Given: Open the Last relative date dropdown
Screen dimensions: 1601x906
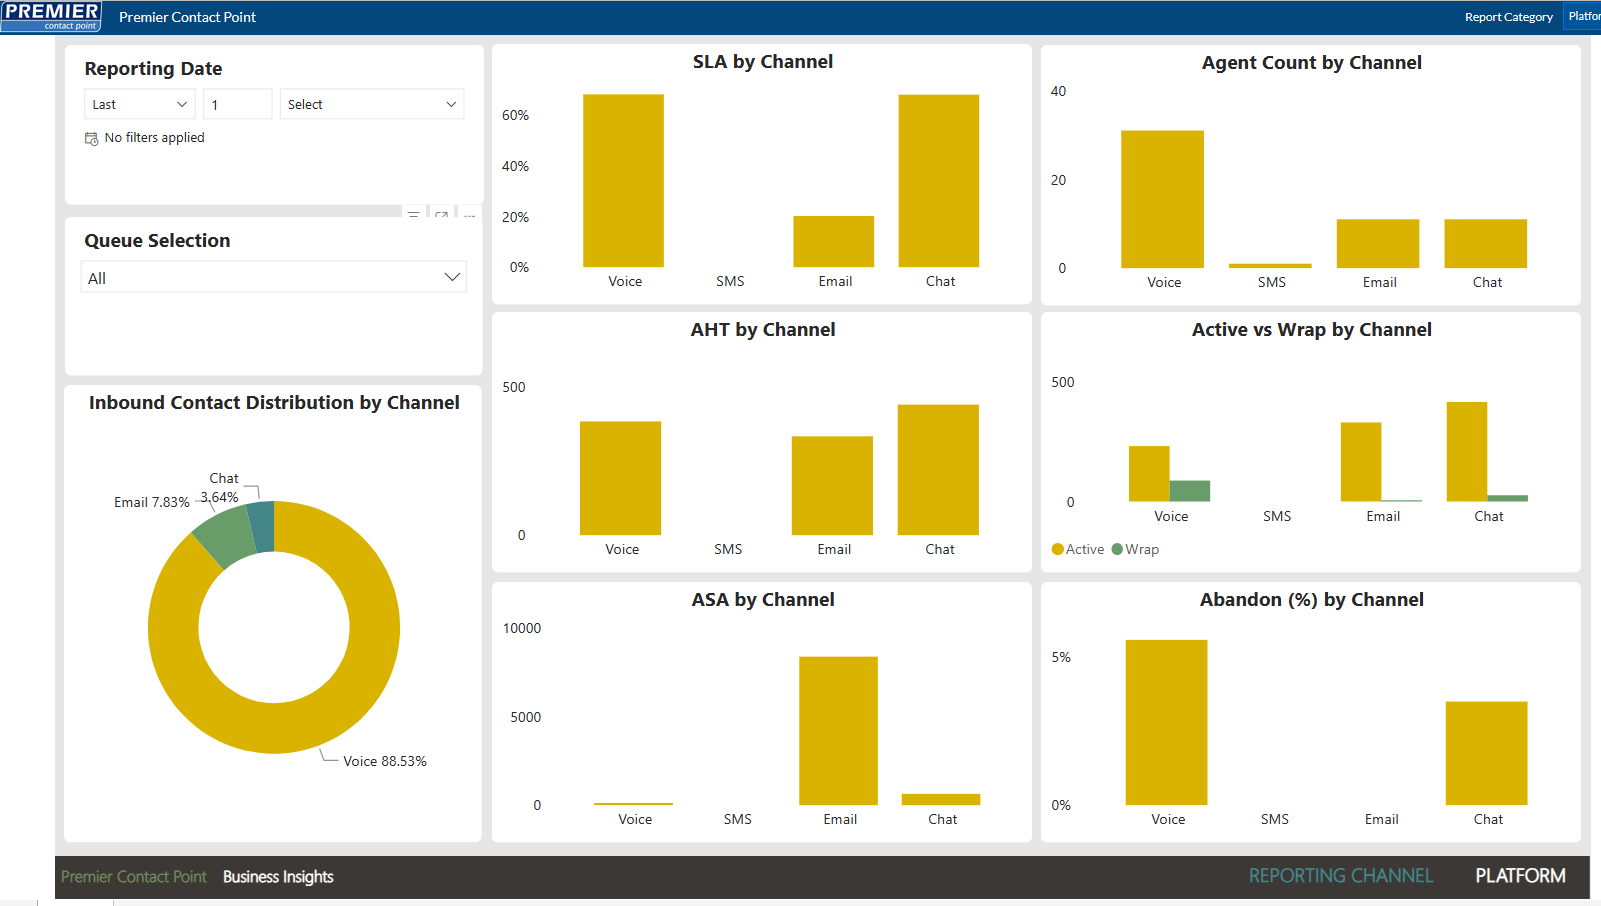Looking at the screenshot, I should [x=140, y=104].
